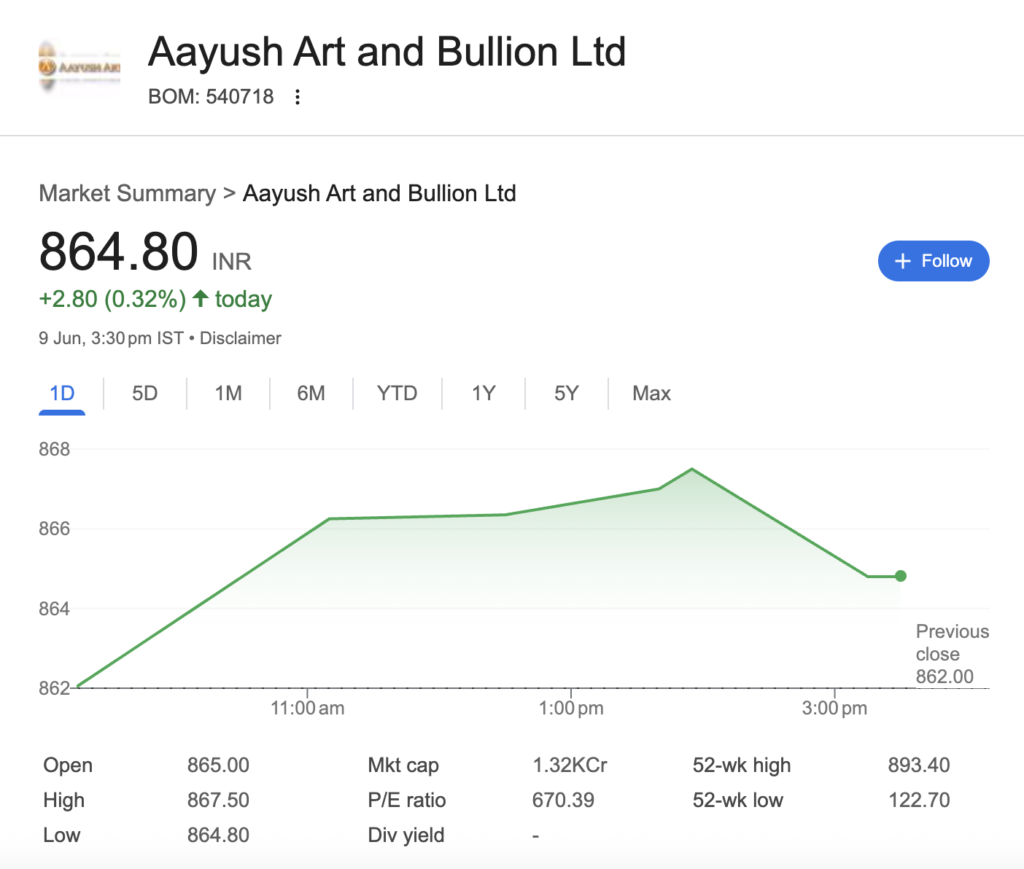Select the 6M chart range

[311, 393]
